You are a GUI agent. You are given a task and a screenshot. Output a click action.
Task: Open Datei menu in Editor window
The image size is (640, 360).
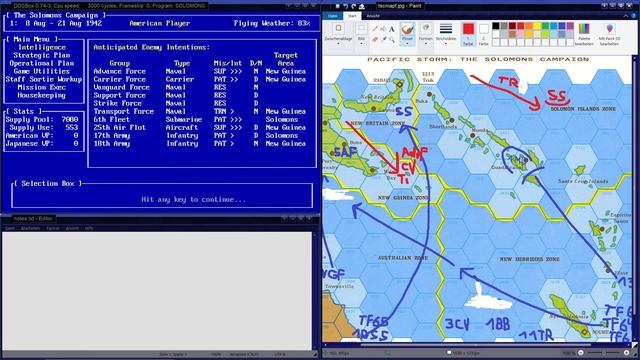(10, 228)
